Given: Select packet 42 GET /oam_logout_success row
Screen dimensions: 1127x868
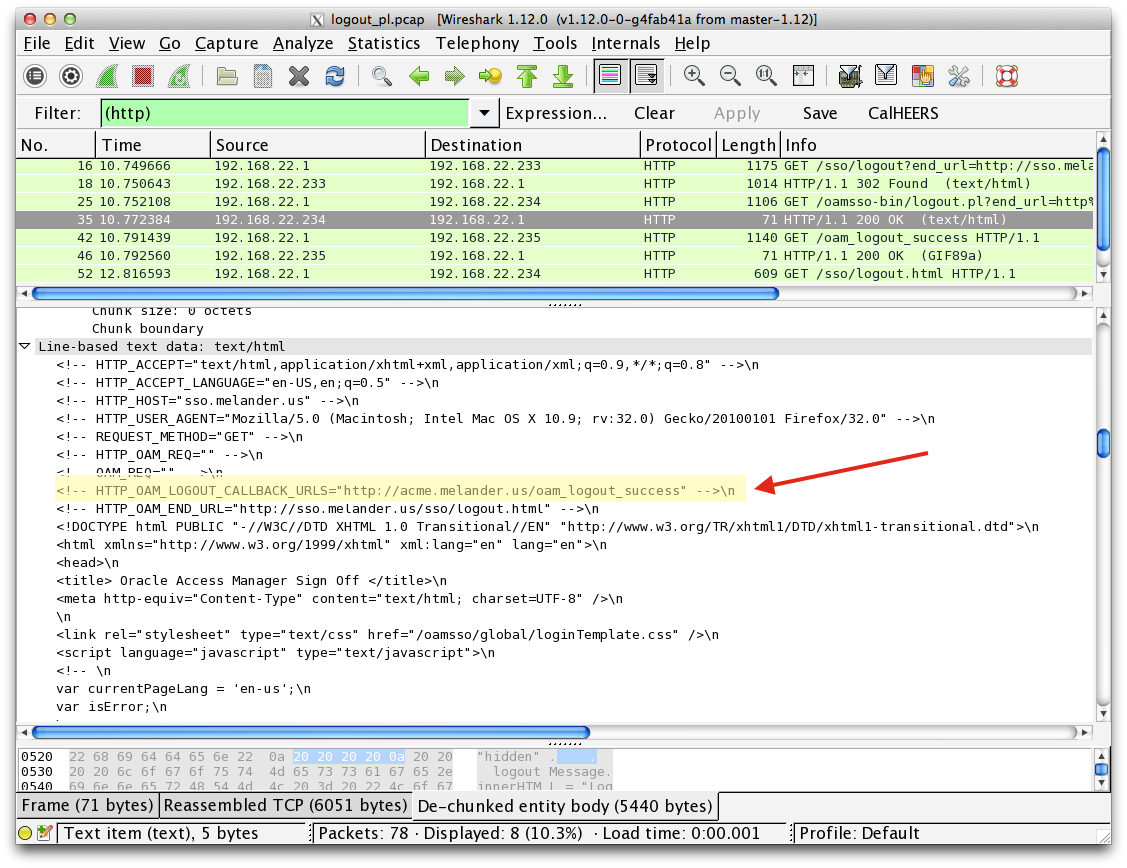Looking at the screenshot, I should tap(555, 238).
